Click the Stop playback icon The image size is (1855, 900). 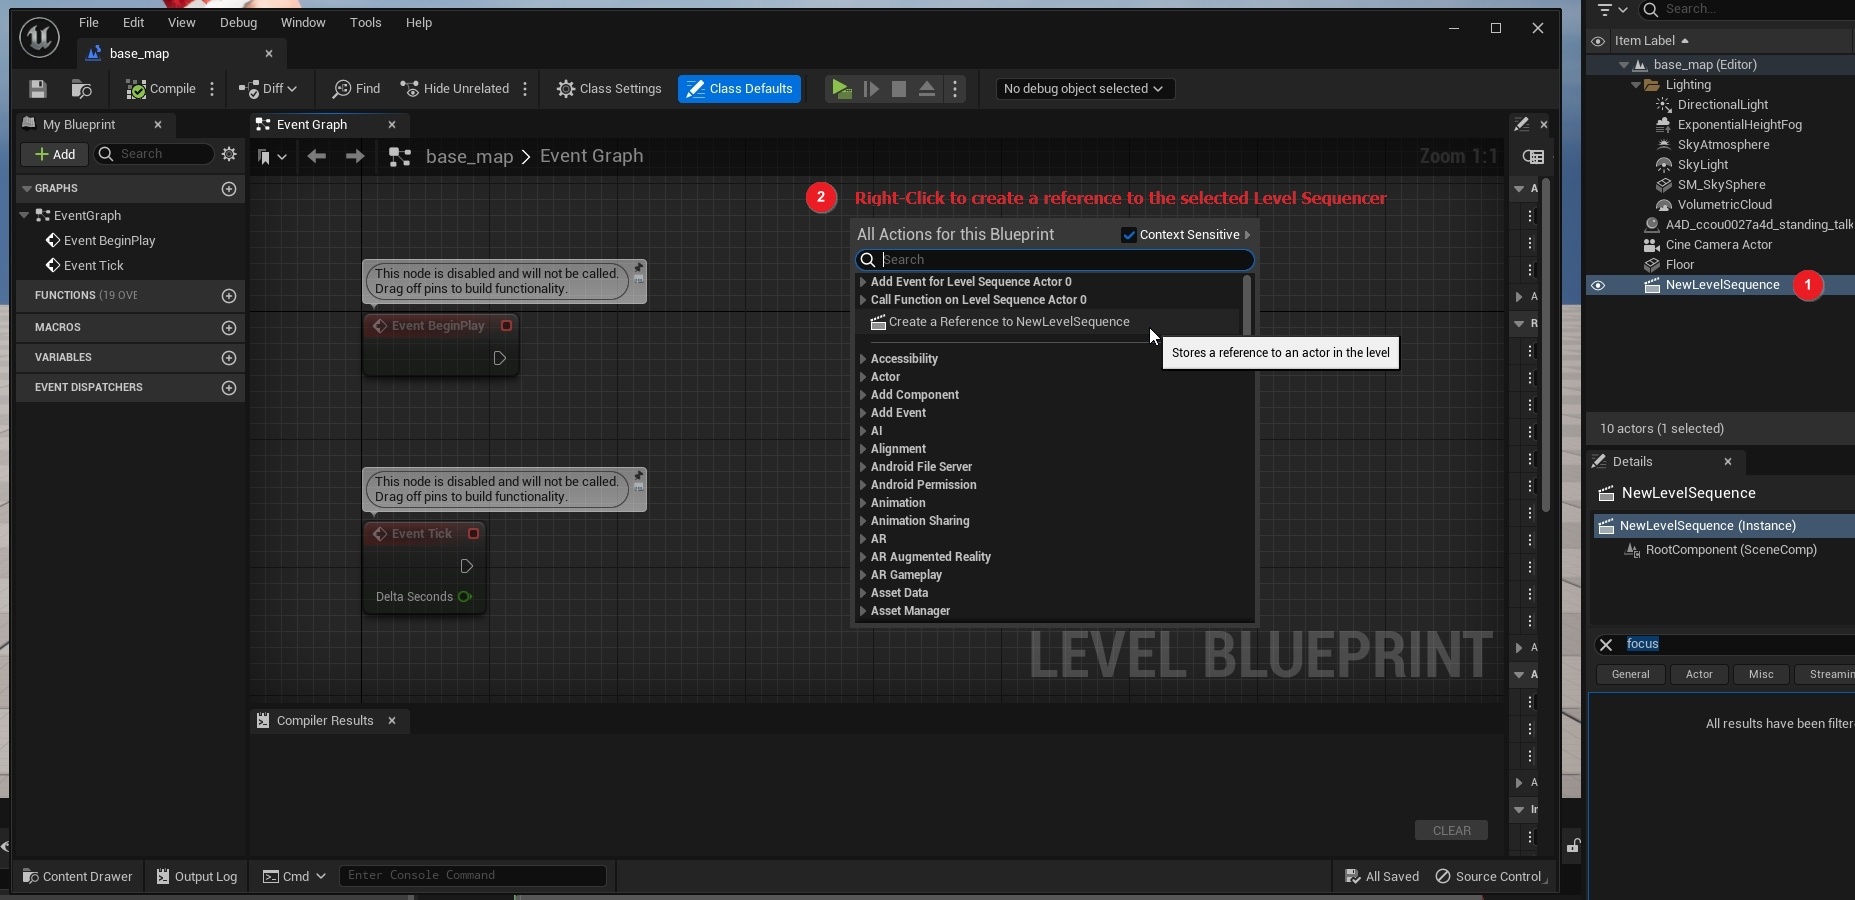pos(899,89)
